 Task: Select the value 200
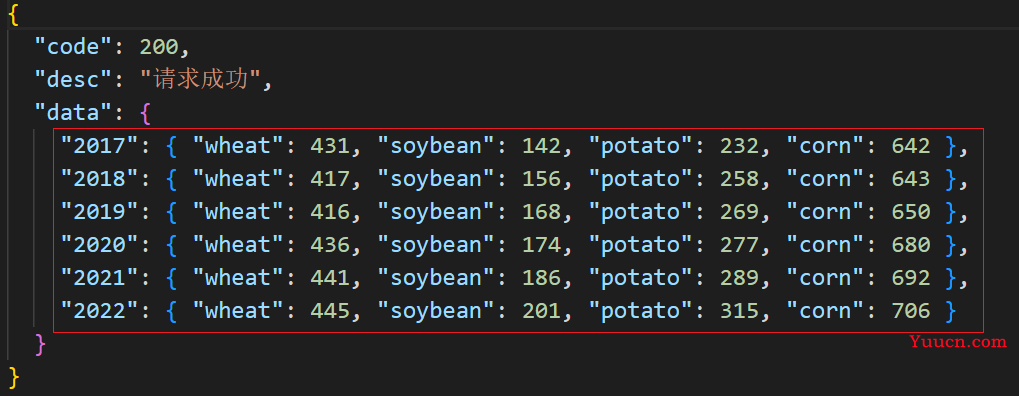click(x=159, y=47)
